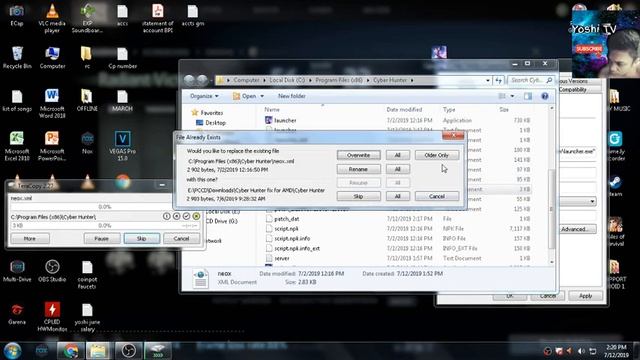This screenshot has height=360, width=640.
Task: Sort files by the Size column
Action: tap(504, 109)
